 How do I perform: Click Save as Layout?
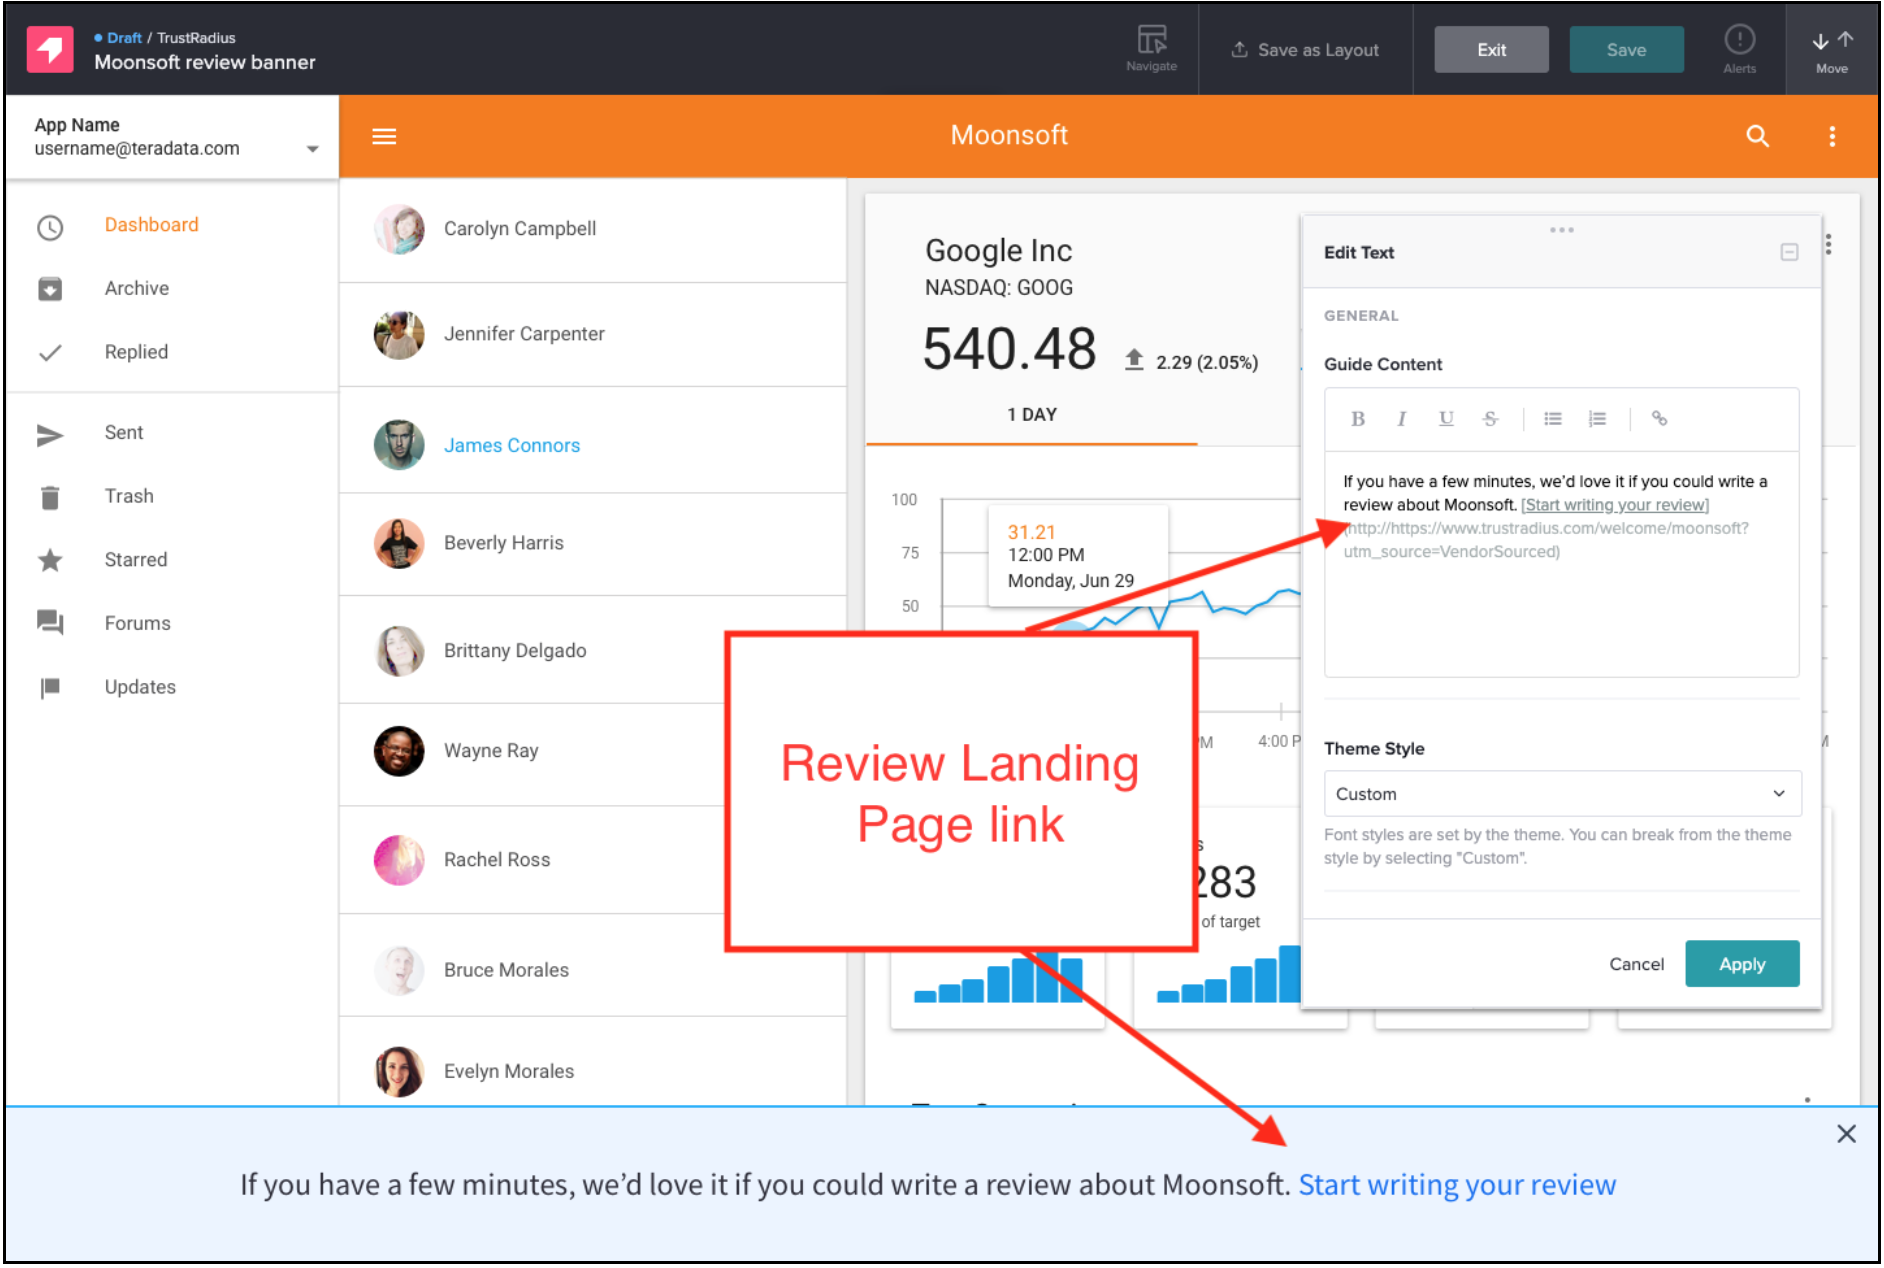coord(1305,50)
